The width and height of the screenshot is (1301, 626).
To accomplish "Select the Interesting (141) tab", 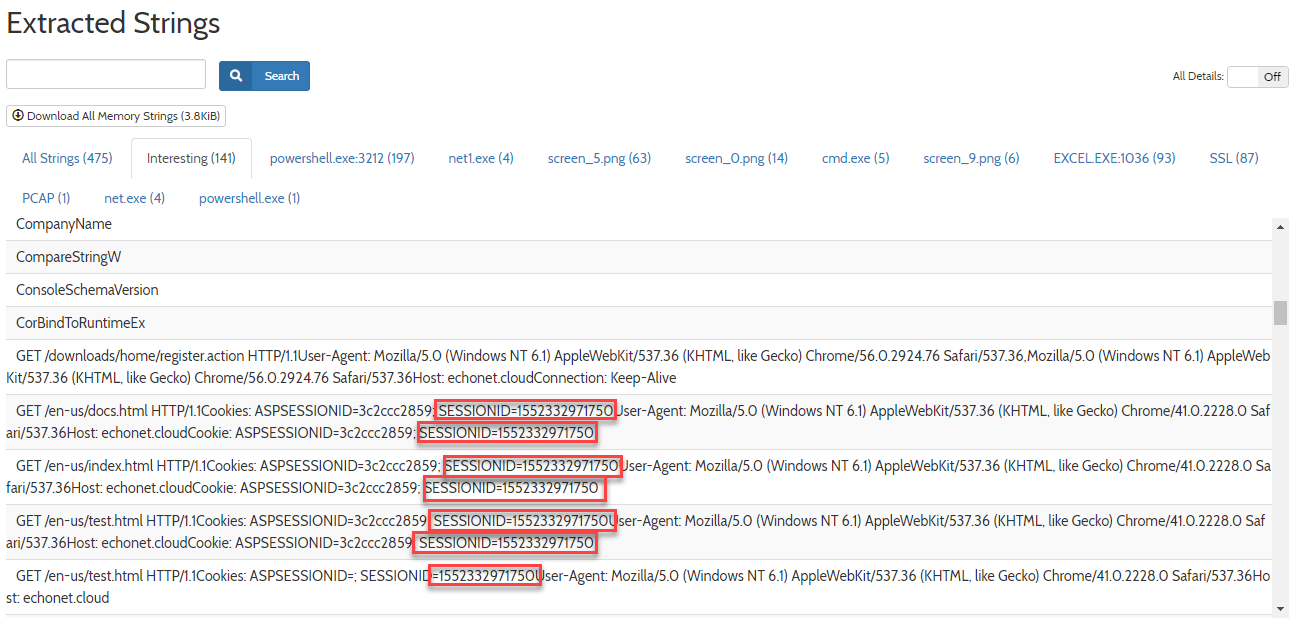I will [x=191, y=158].
